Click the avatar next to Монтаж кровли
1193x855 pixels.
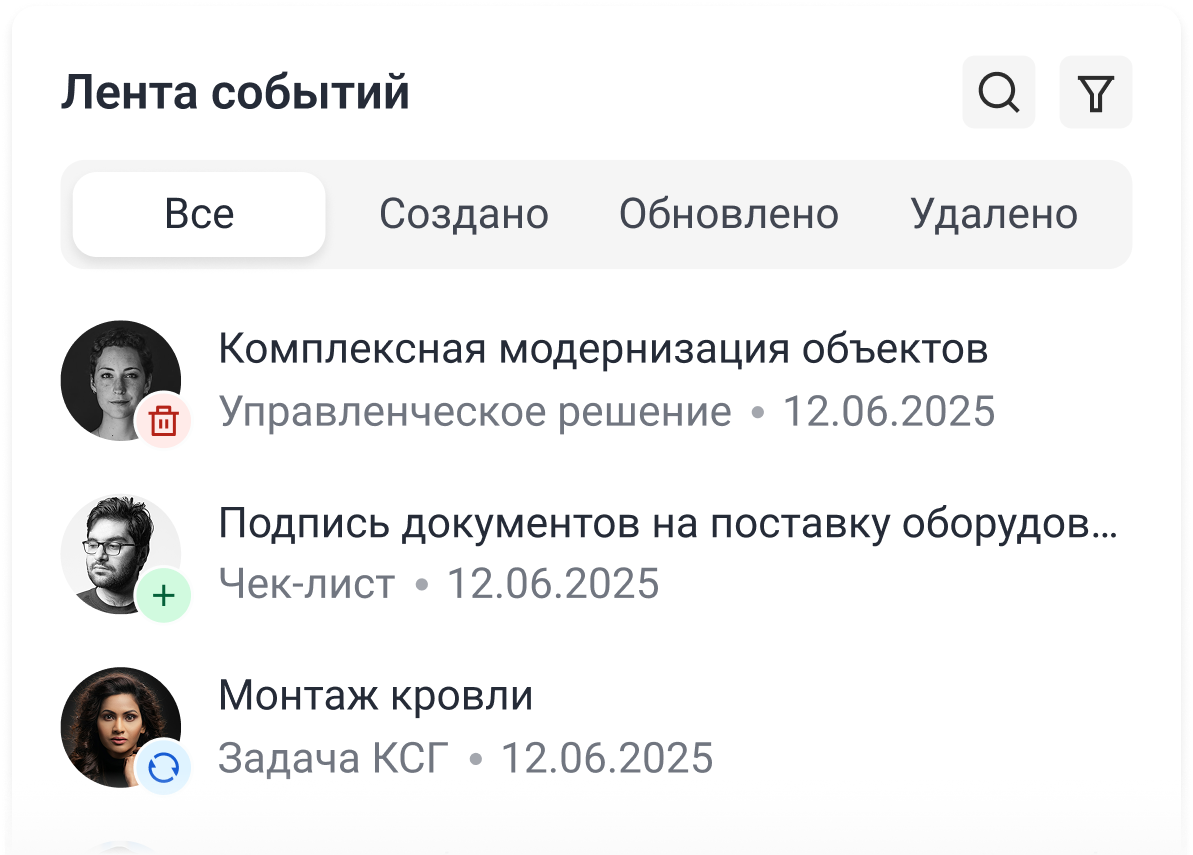click(x=121, y=727)
